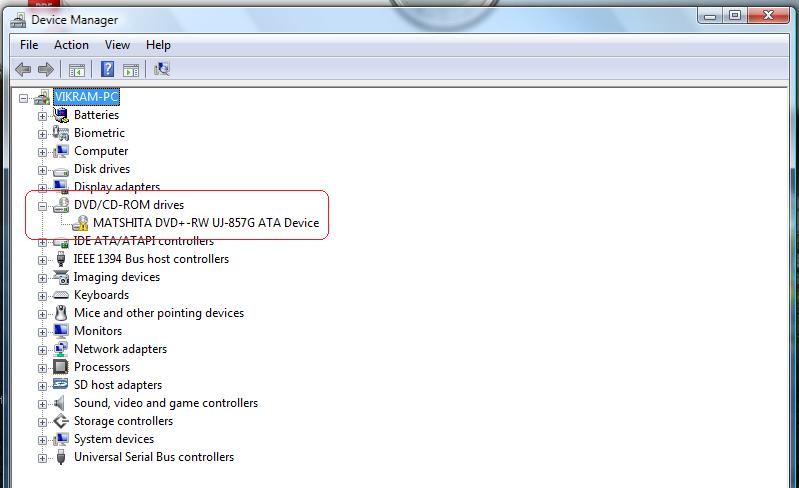This screenshot has width=799, height=488.
Task: Collapse the DVD/CD-ROM drives node
Action: (42, 206)
